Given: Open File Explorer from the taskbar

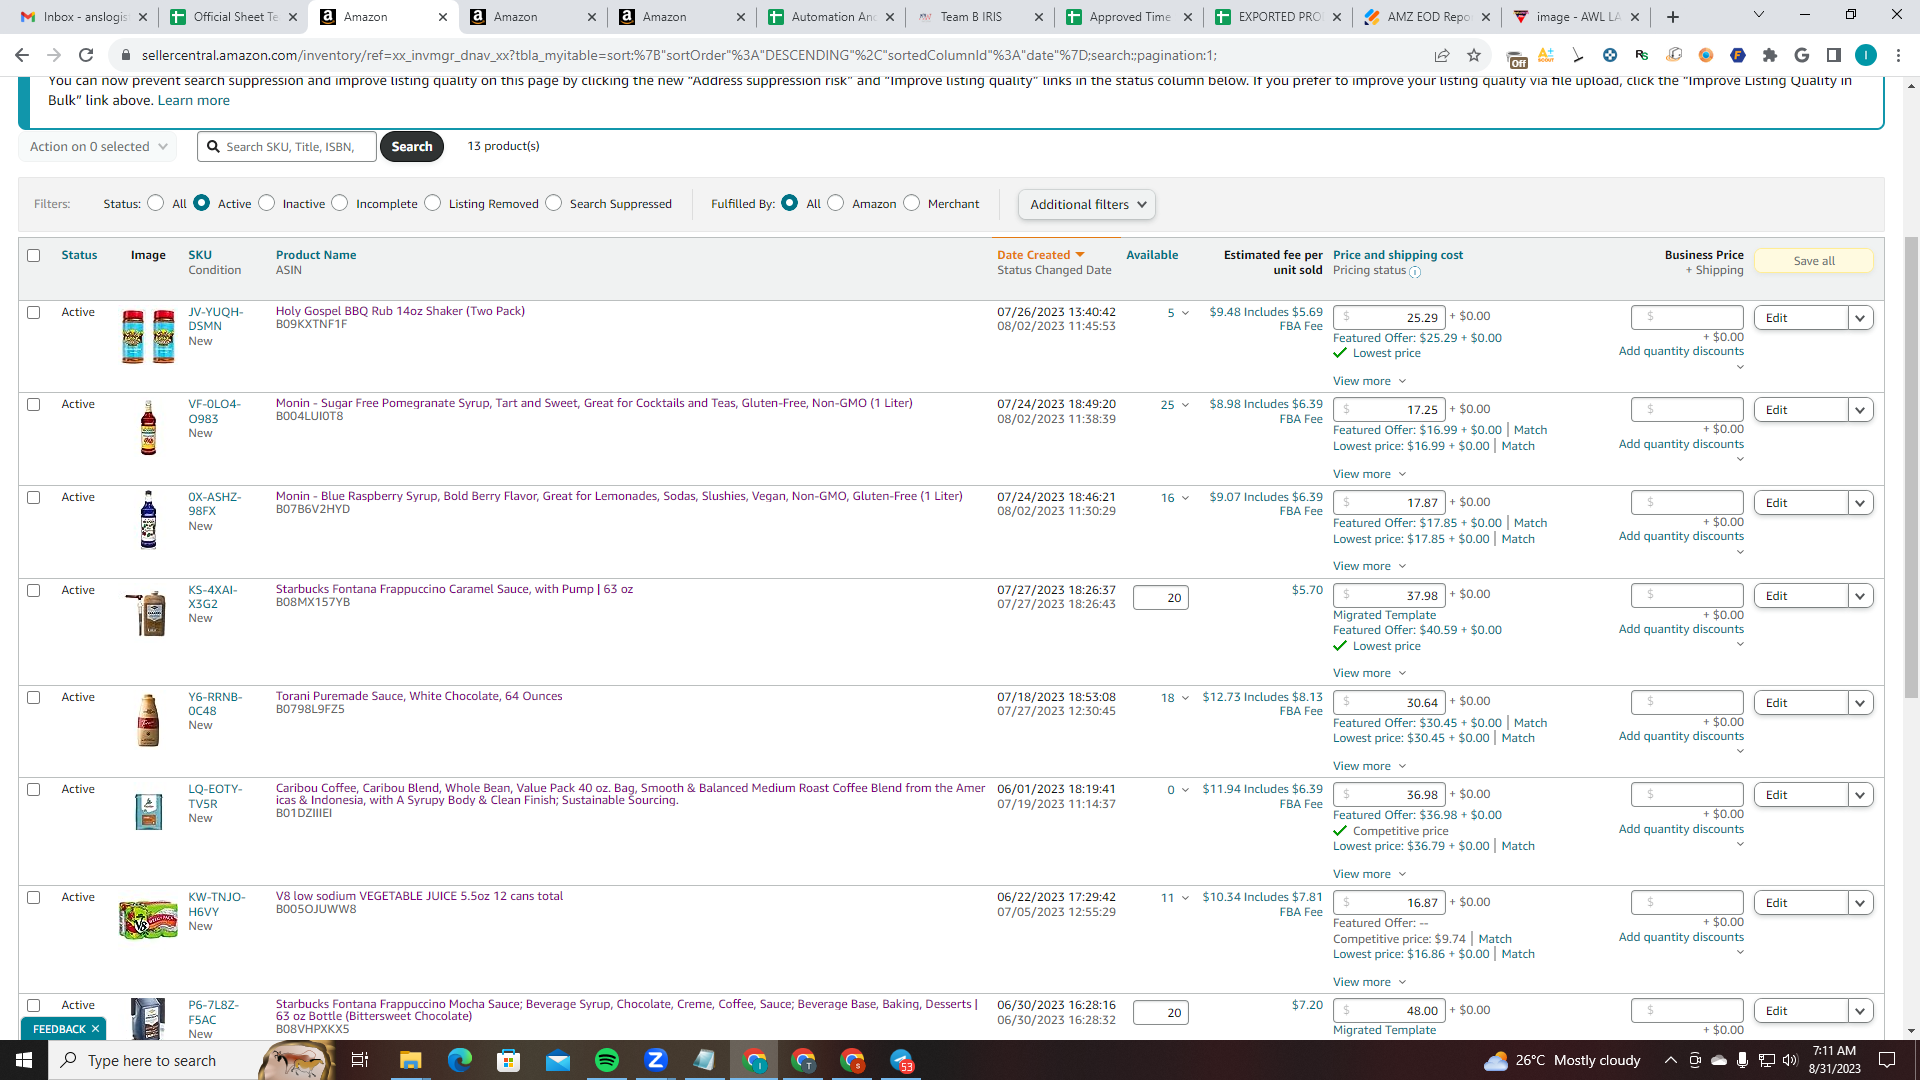Looking at the screenshot, I should 411,1060.
